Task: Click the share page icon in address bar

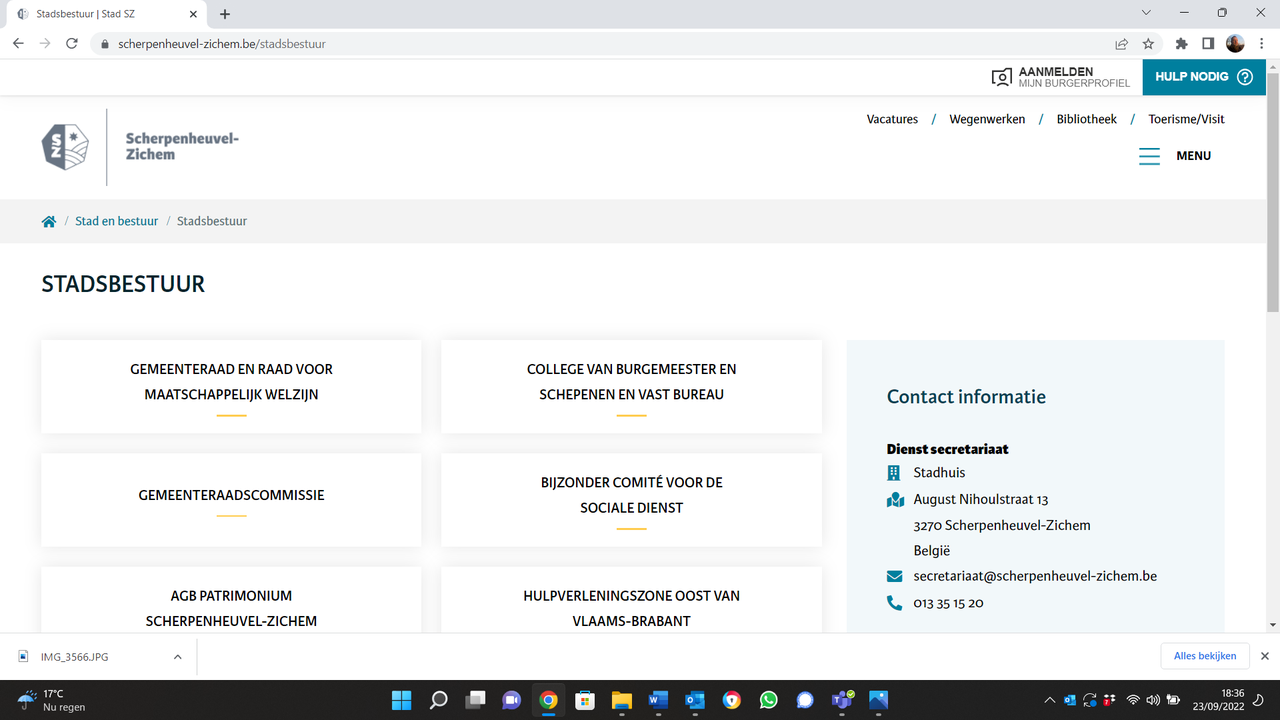Action: 1121,44
